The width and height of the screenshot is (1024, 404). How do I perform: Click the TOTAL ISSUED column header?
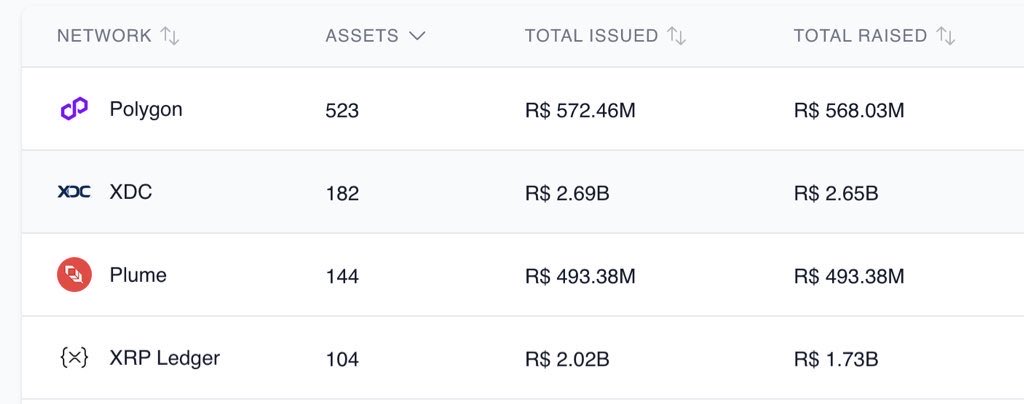(x=592, y=36)
